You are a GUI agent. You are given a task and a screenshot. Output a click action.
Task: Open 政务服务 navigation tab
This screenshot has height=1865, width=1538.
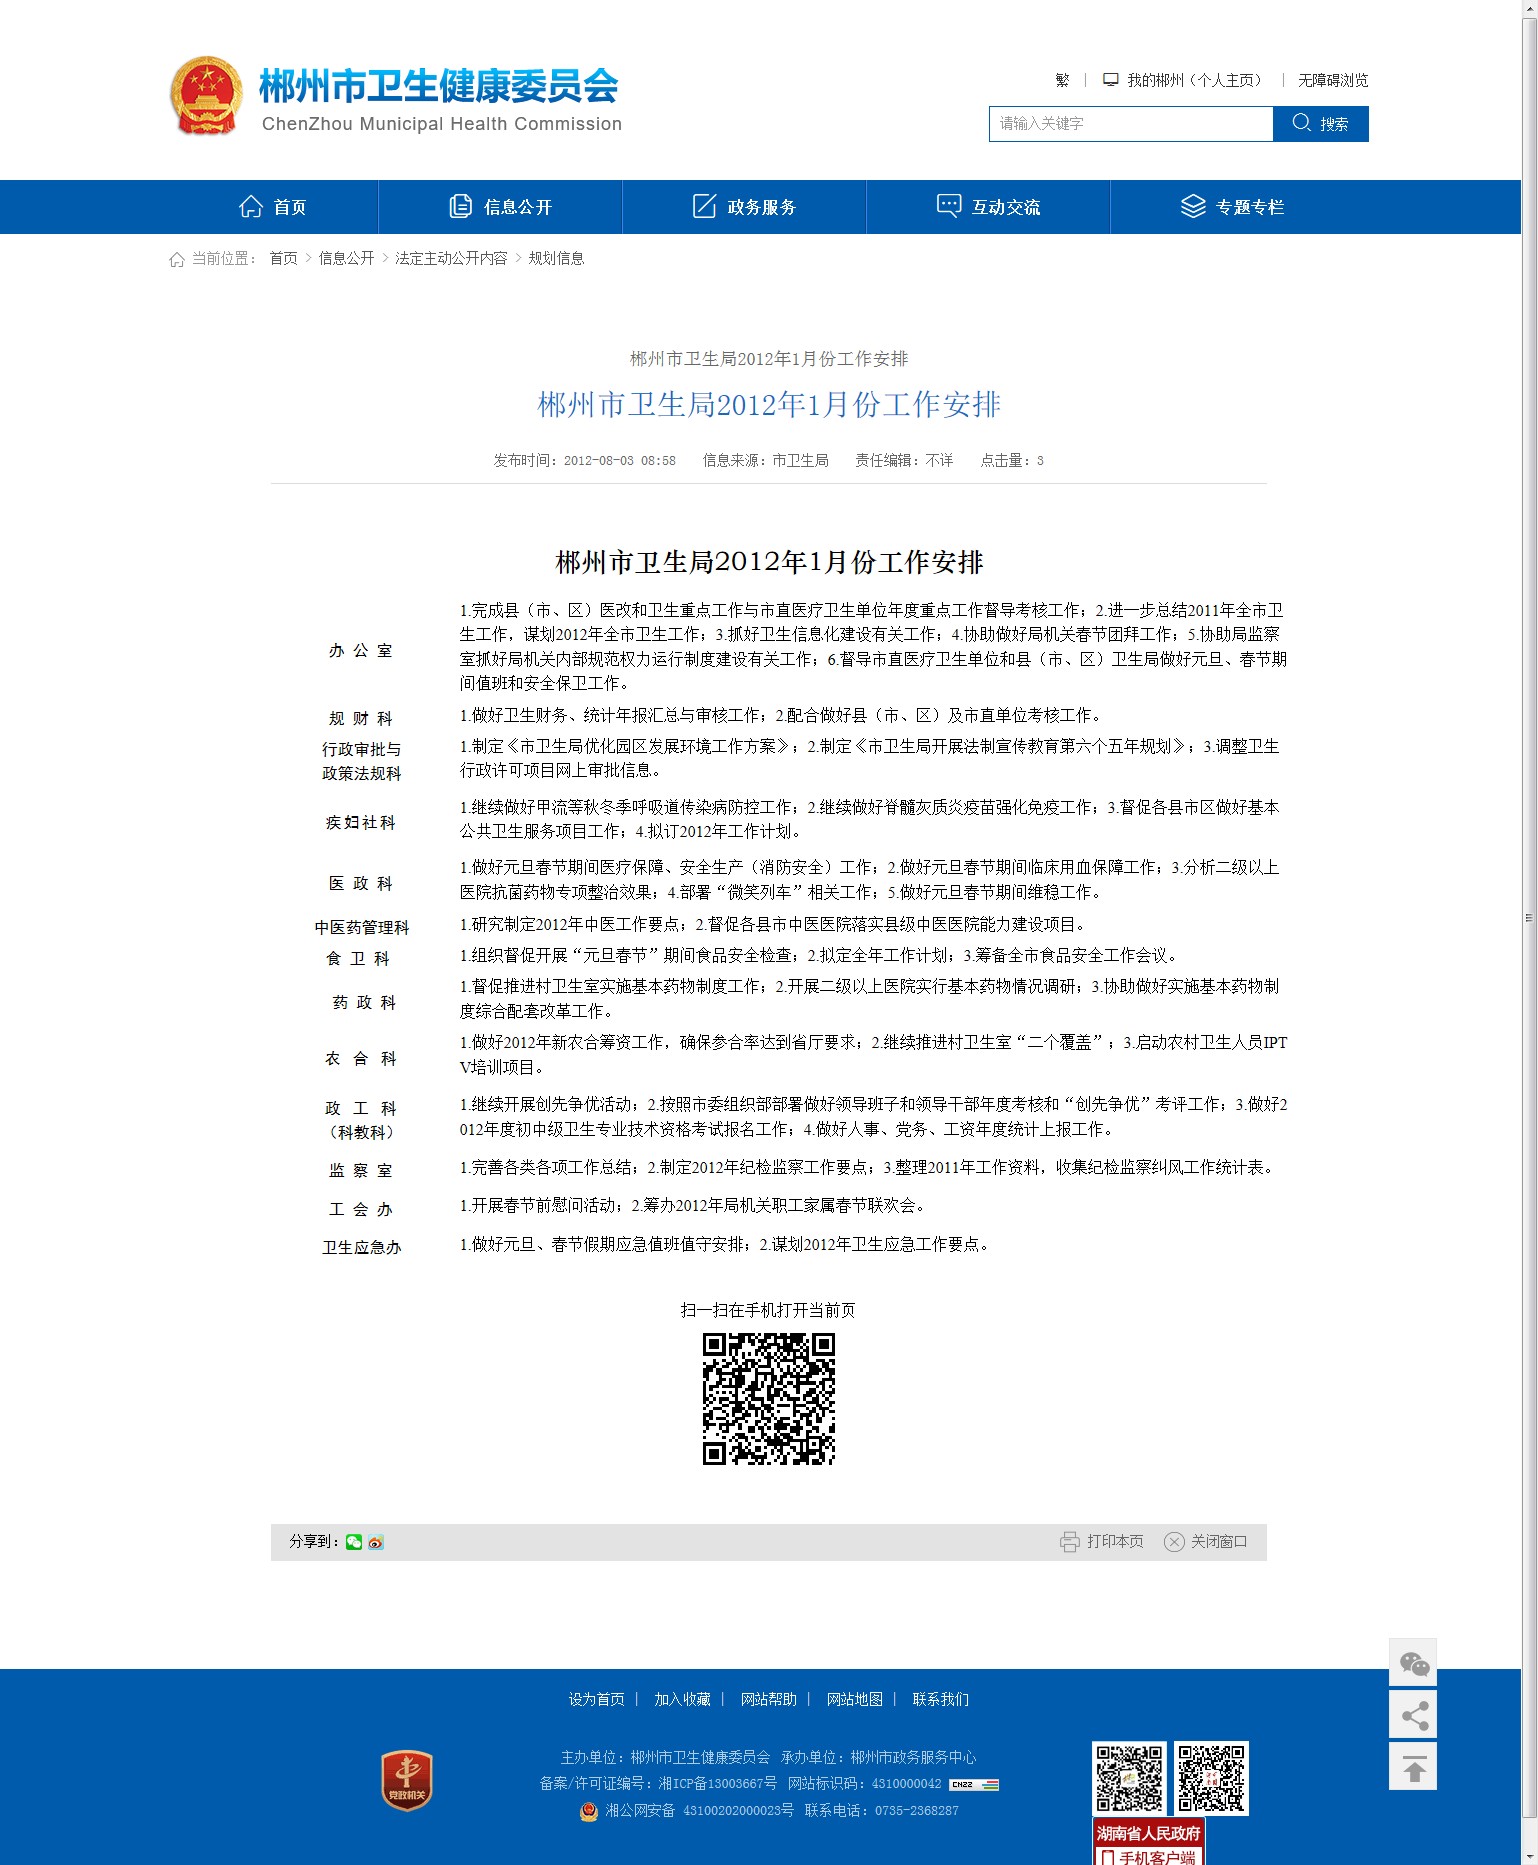click(744, 207)
